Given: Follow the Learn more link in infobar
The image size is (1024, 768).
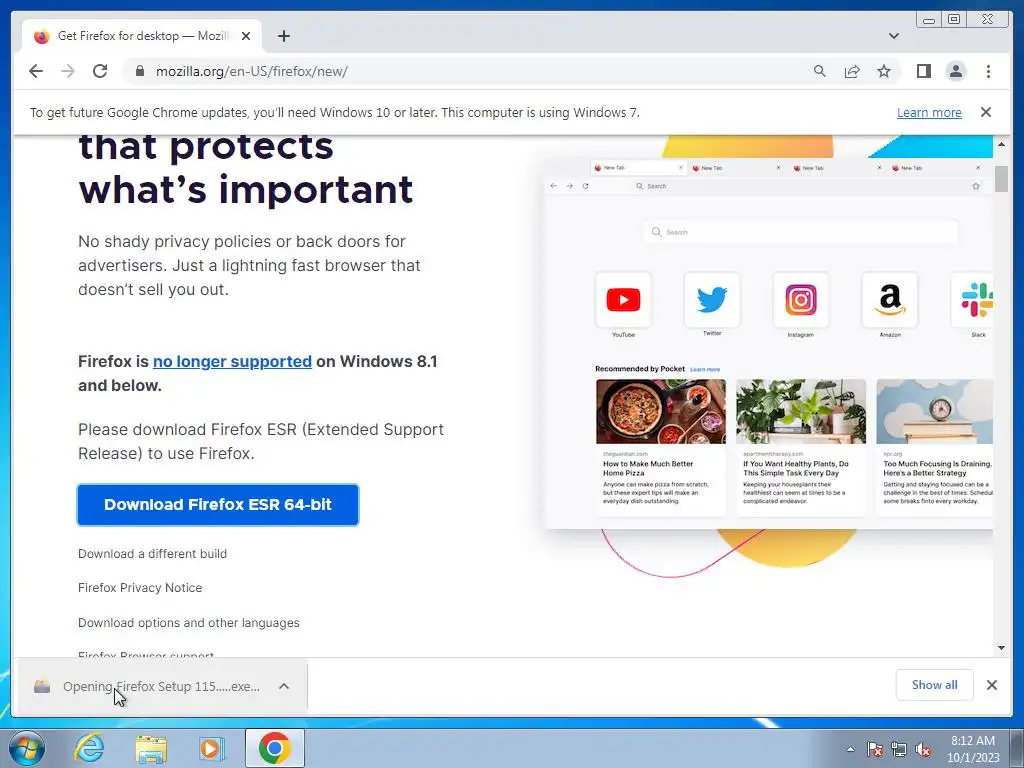Looking at the screenshot, I should pyautogui.click(x=929, y=112).
